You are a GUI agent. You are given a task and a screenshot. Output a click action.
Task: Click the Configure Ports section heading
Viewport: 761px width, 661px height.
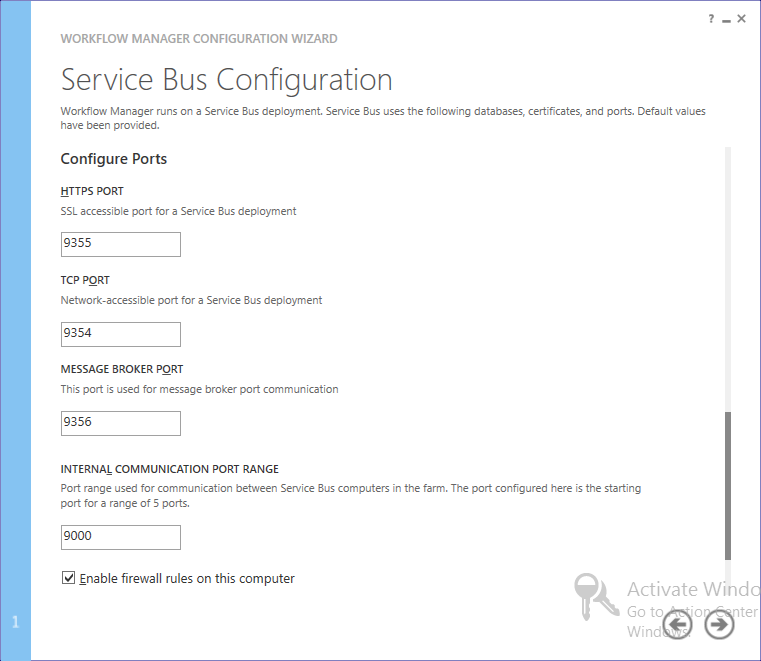coord(114,159)
